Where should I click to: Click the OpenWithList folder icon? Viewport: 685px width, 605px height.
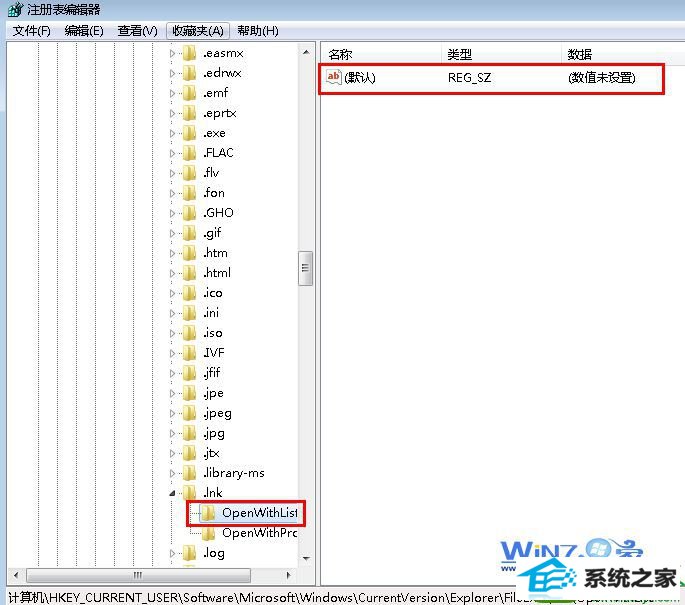(x=208, y=513)
